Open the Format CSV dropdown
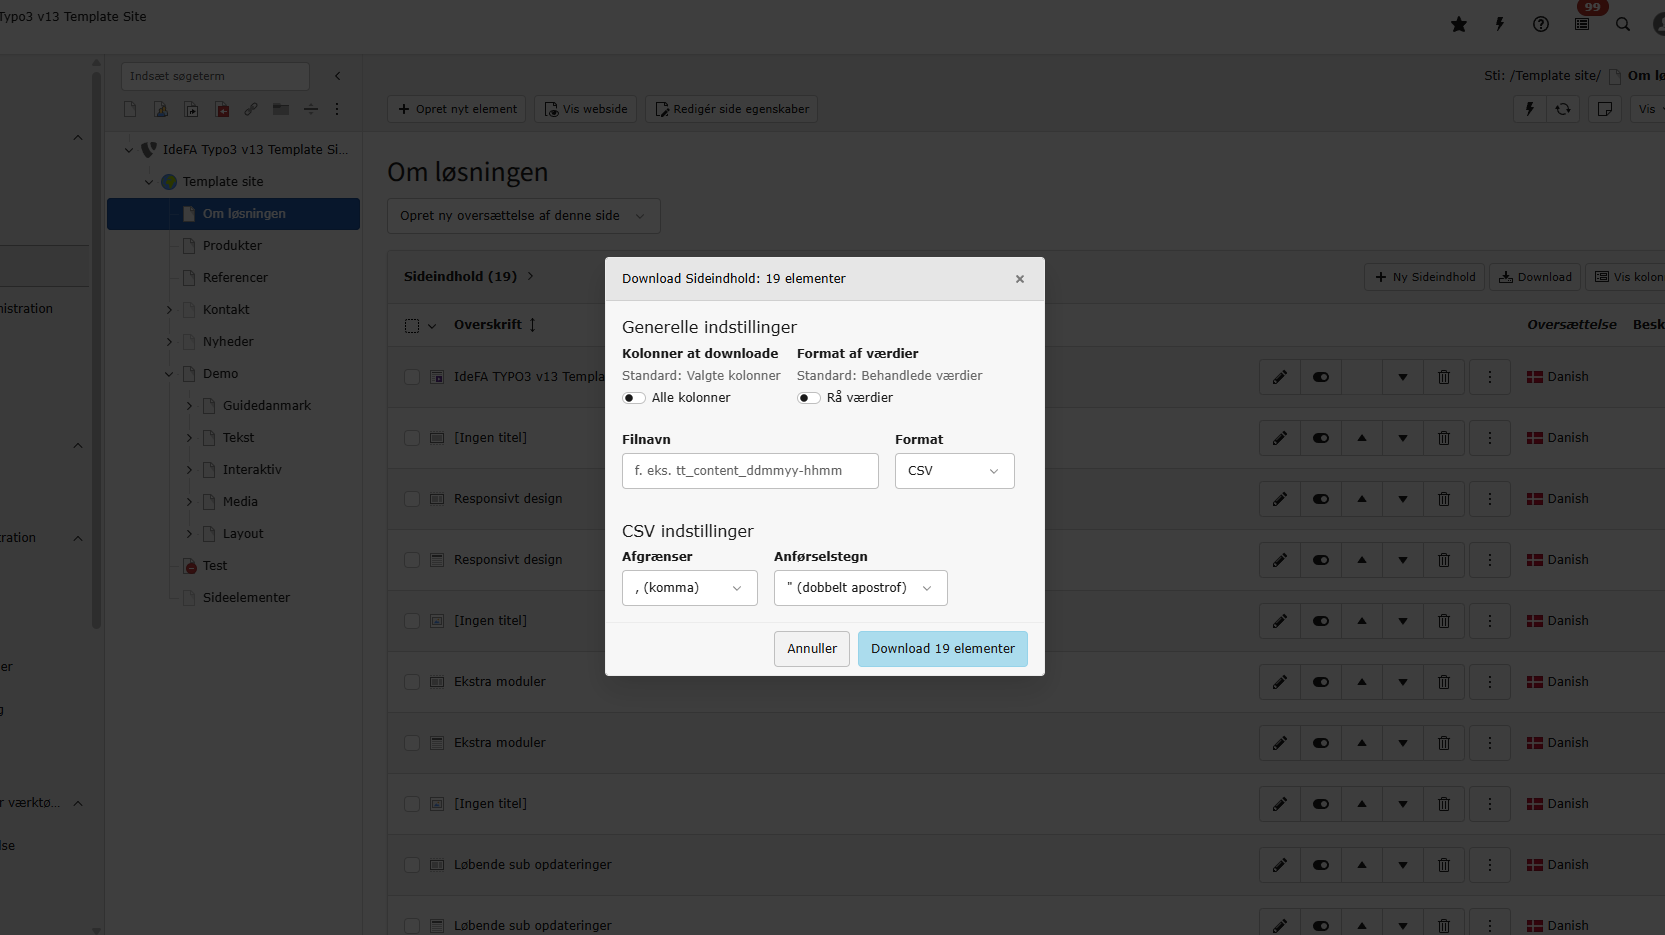Viewport: 1665px width, 935px height. click(x=954, y=471)
